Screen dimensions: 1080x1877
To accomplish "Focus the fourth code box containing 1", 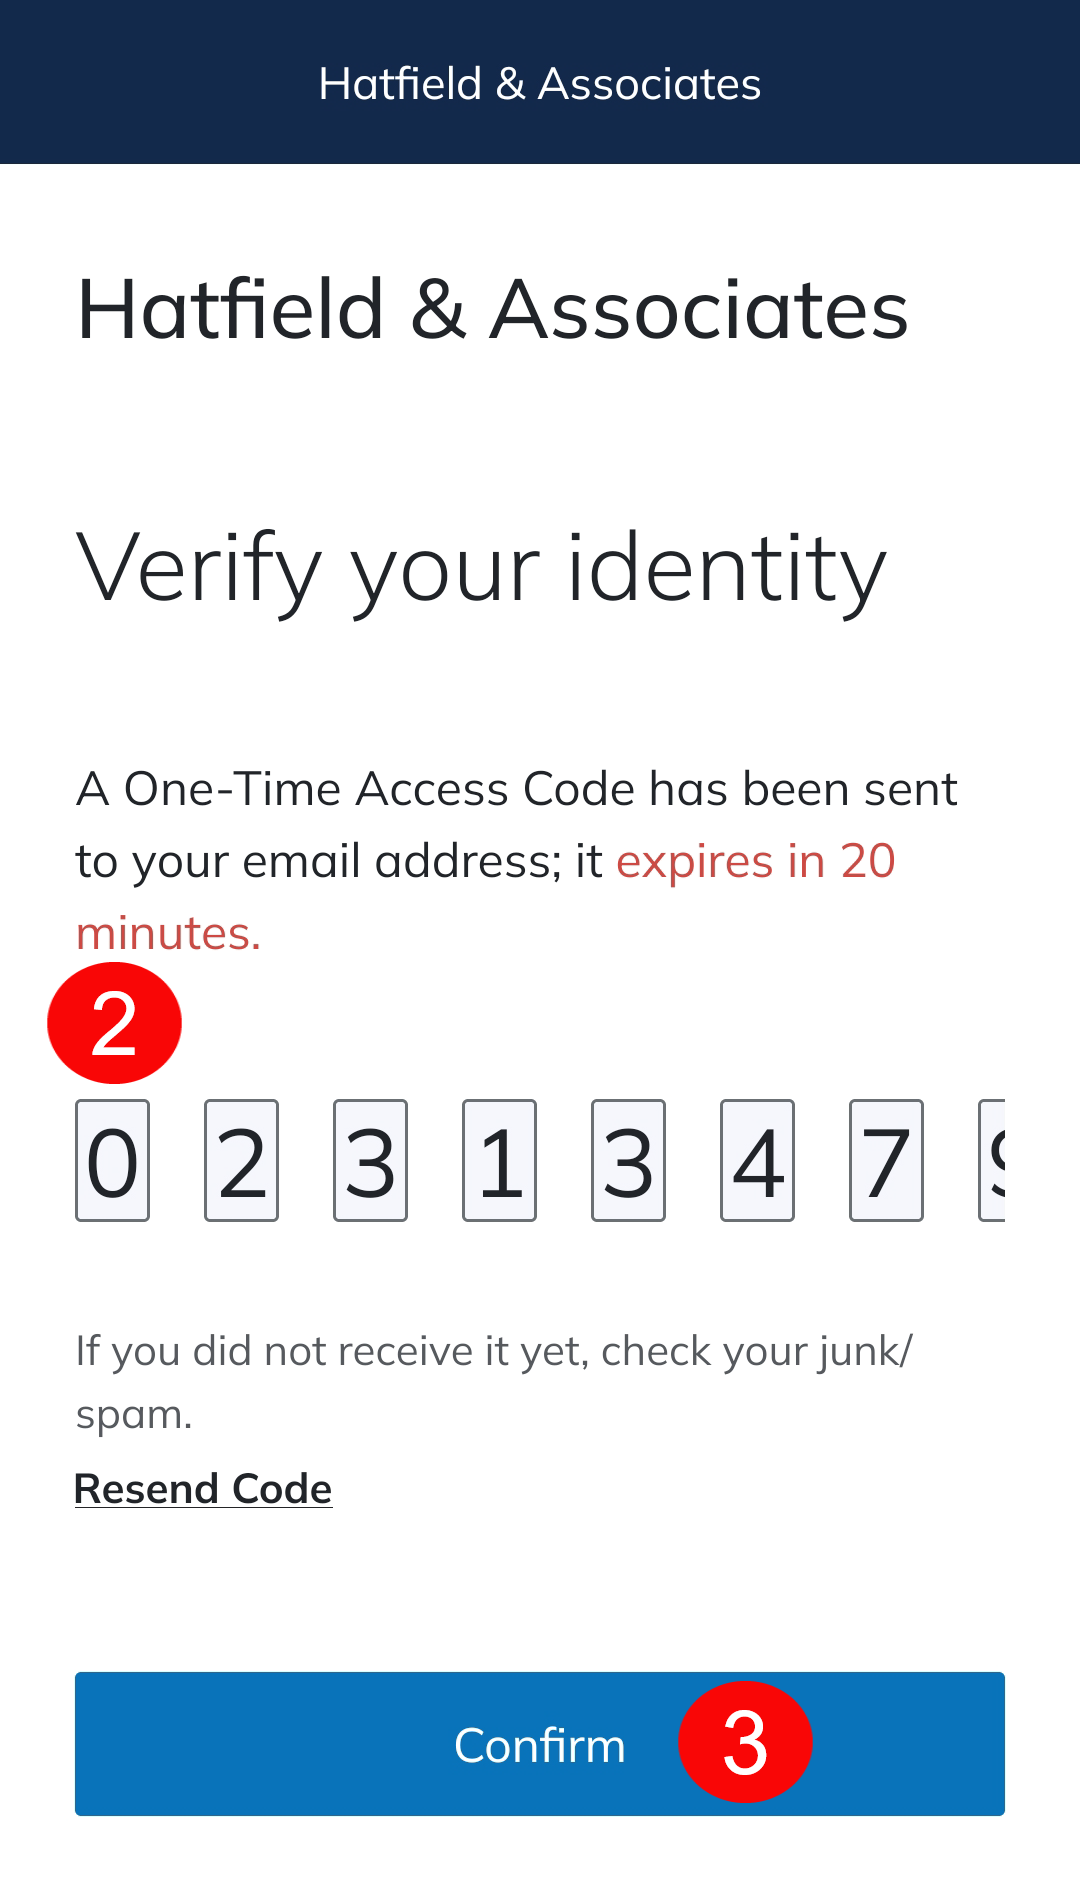I will (500, 1161).
